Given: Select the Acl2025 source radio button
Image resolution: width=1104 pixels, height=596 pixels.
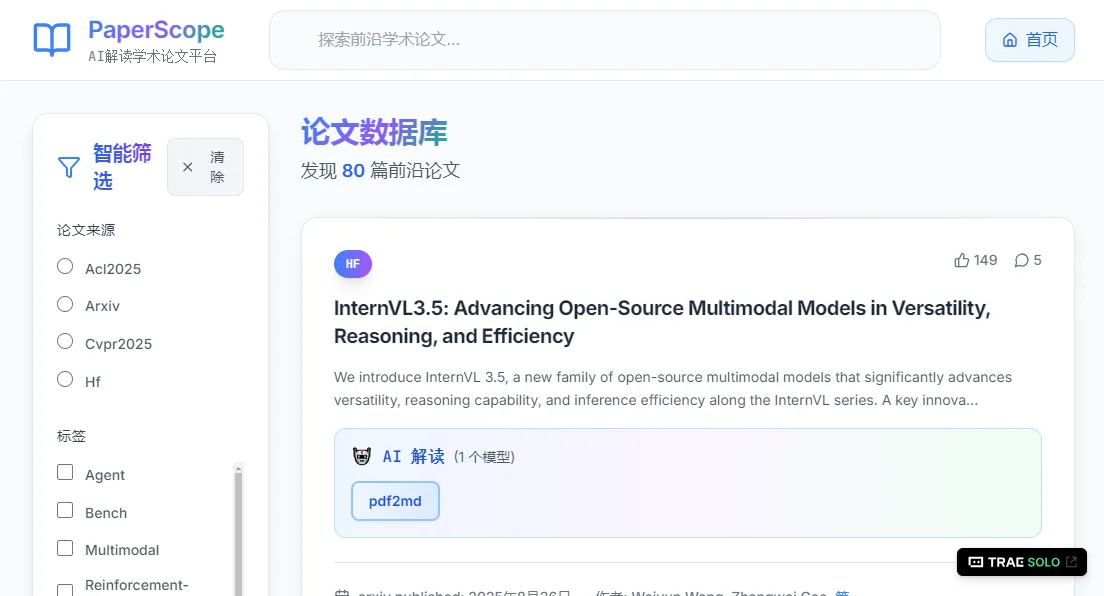Looking at the screenshot, I should point(65,266).
